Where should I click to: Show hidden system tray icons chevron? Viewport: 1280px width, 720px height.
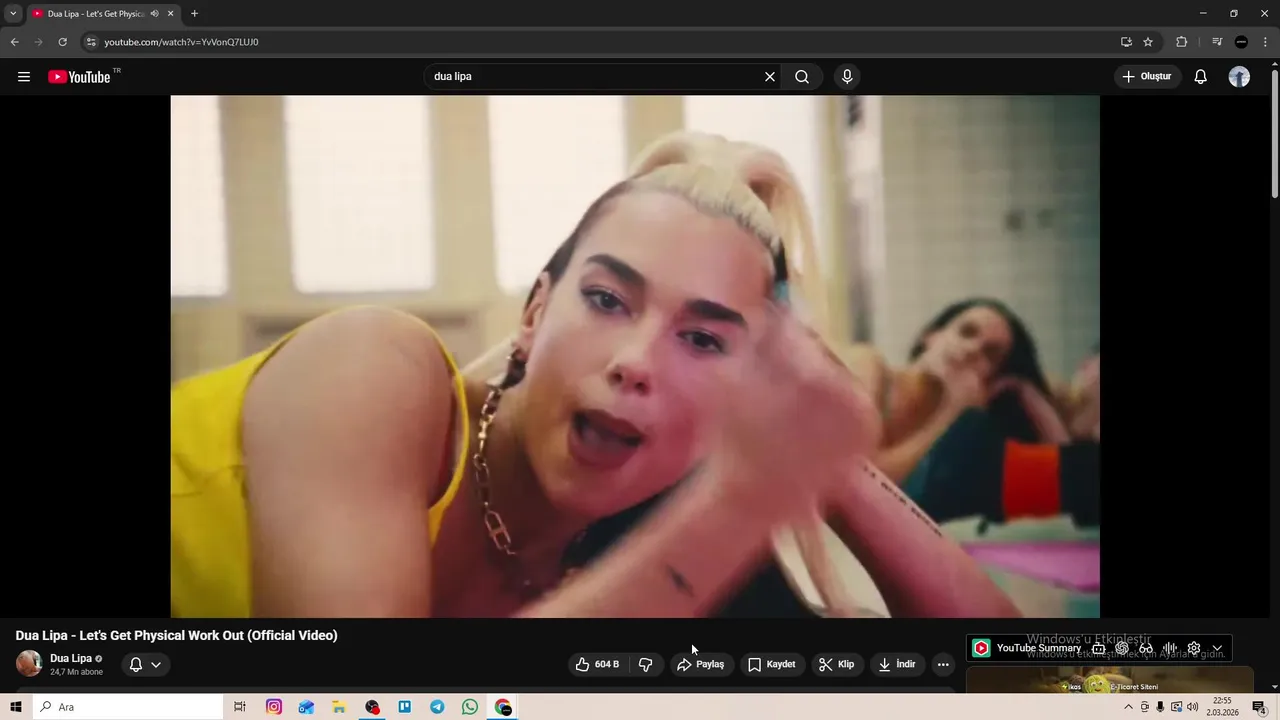tap(1129, 707)
